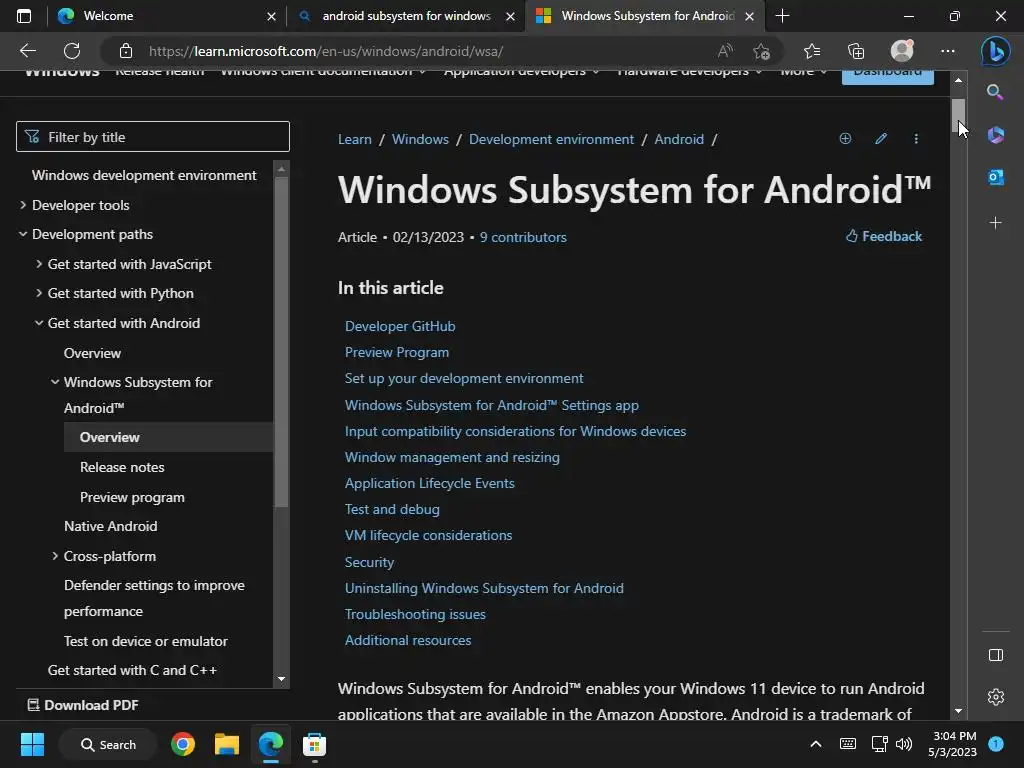Edit this article pencil icon
Image resolution: width=1024 pixels, height=768 pixels.
881,138
